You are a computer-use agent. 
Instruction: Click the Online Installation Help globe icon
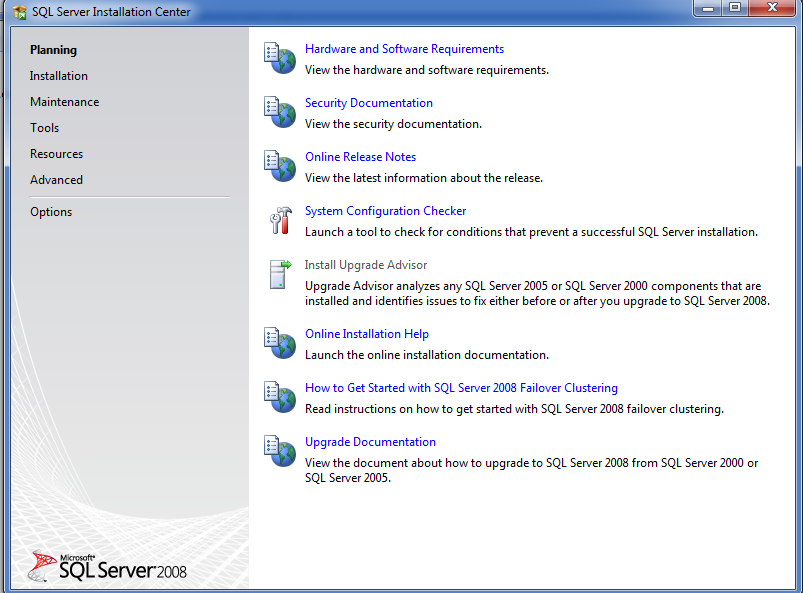[280, 343]
